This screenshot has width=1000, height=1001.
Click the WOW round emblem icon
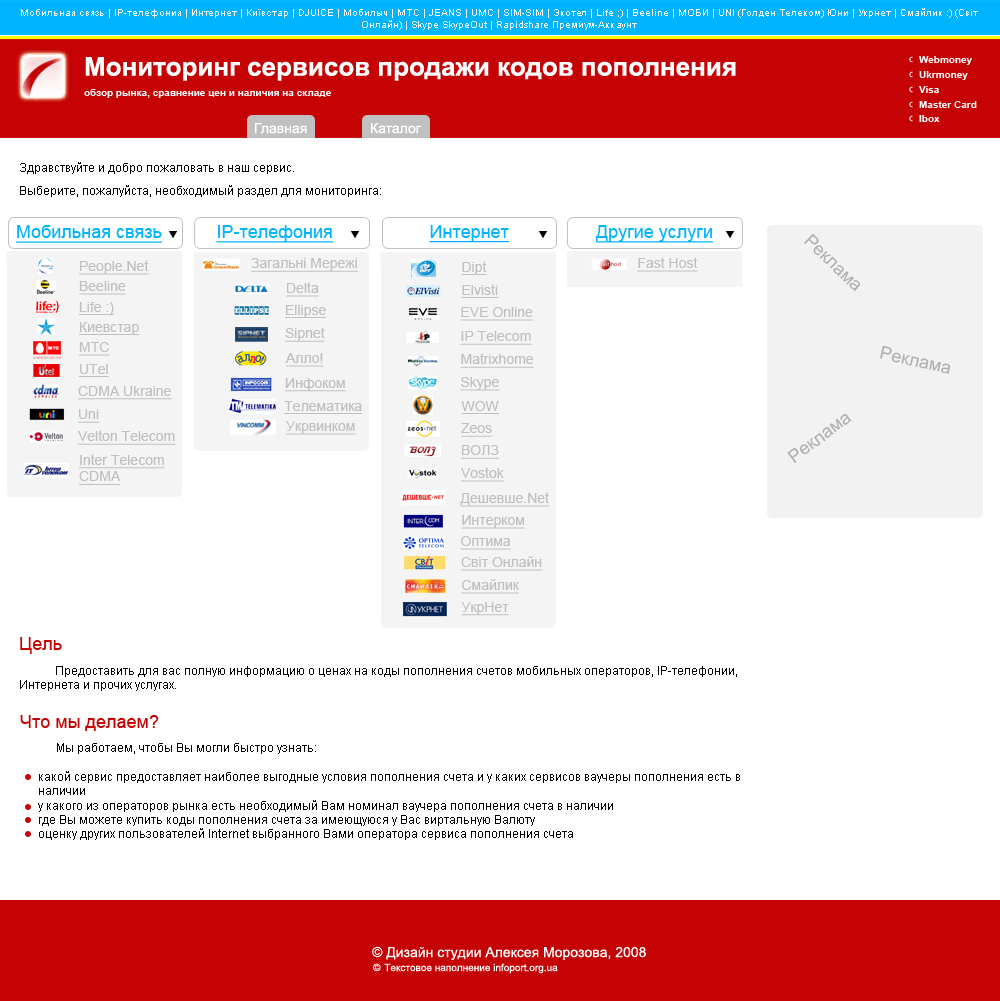(x=423, y=405)
